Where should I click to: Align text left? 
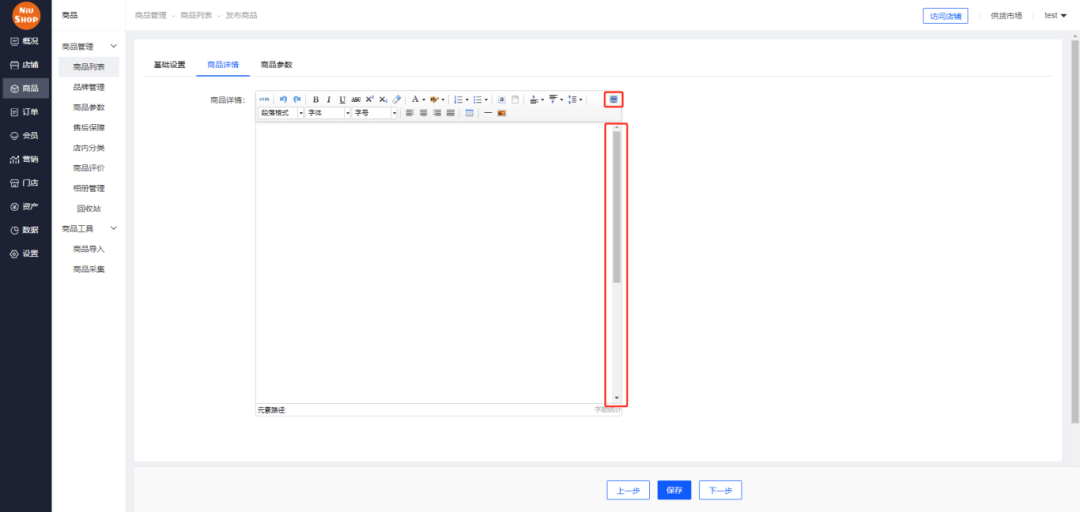[409, 112]
